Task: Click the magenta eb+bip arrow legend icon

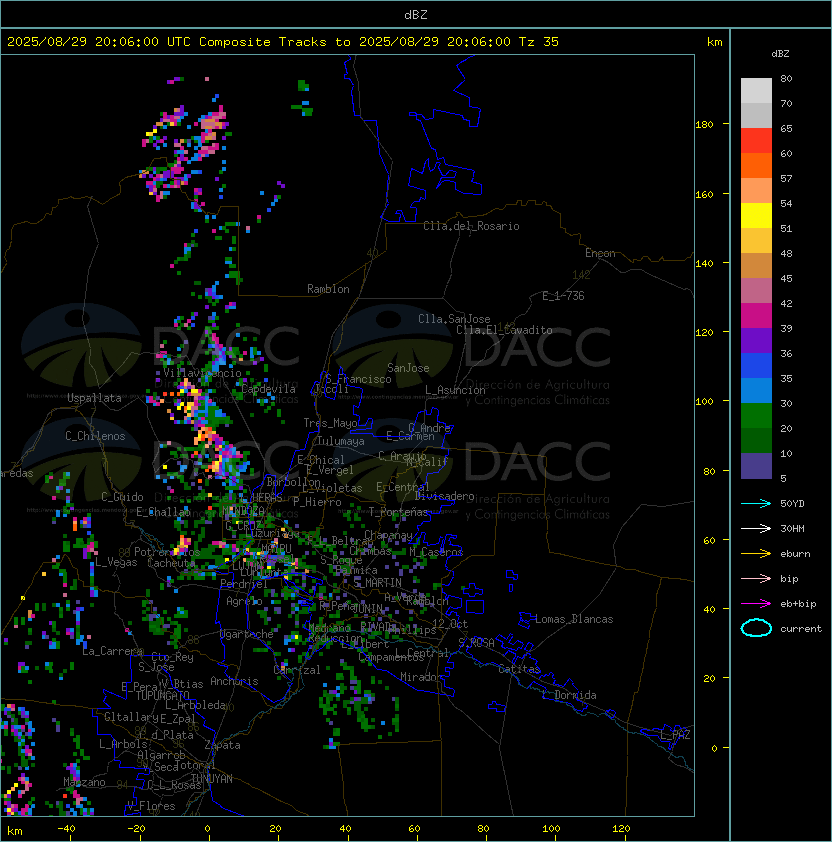Action: point(756,604)
